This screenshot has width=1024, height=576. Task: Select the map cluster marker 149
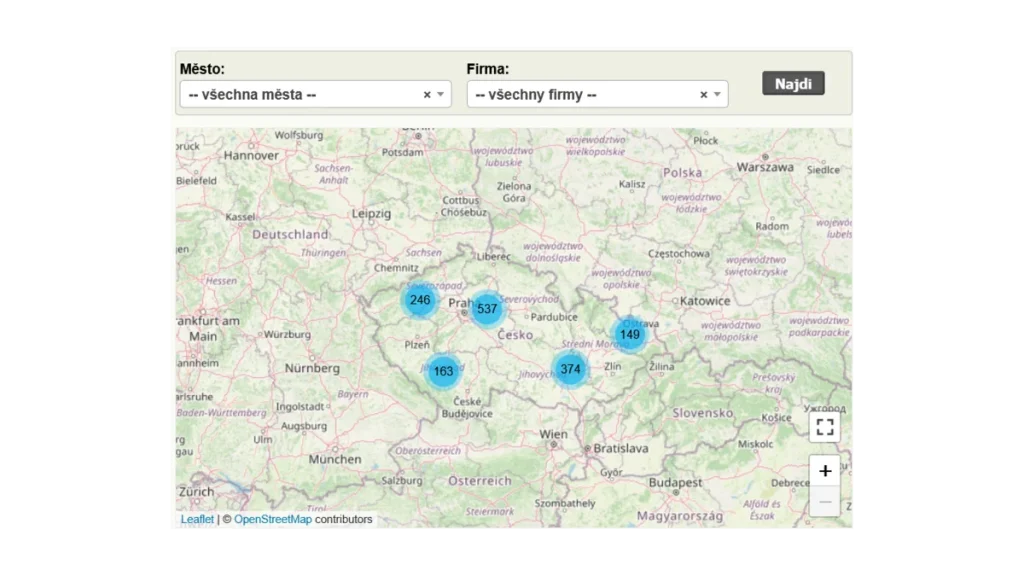pyautogui.click(x=630, y=335)
